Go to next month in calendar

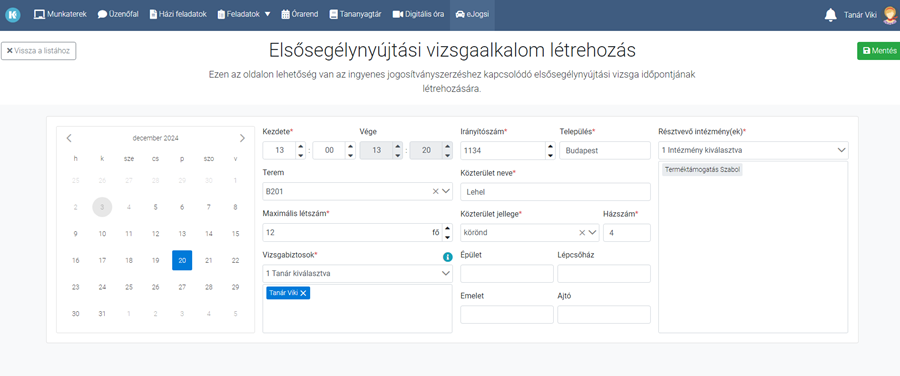click(242, 138)
